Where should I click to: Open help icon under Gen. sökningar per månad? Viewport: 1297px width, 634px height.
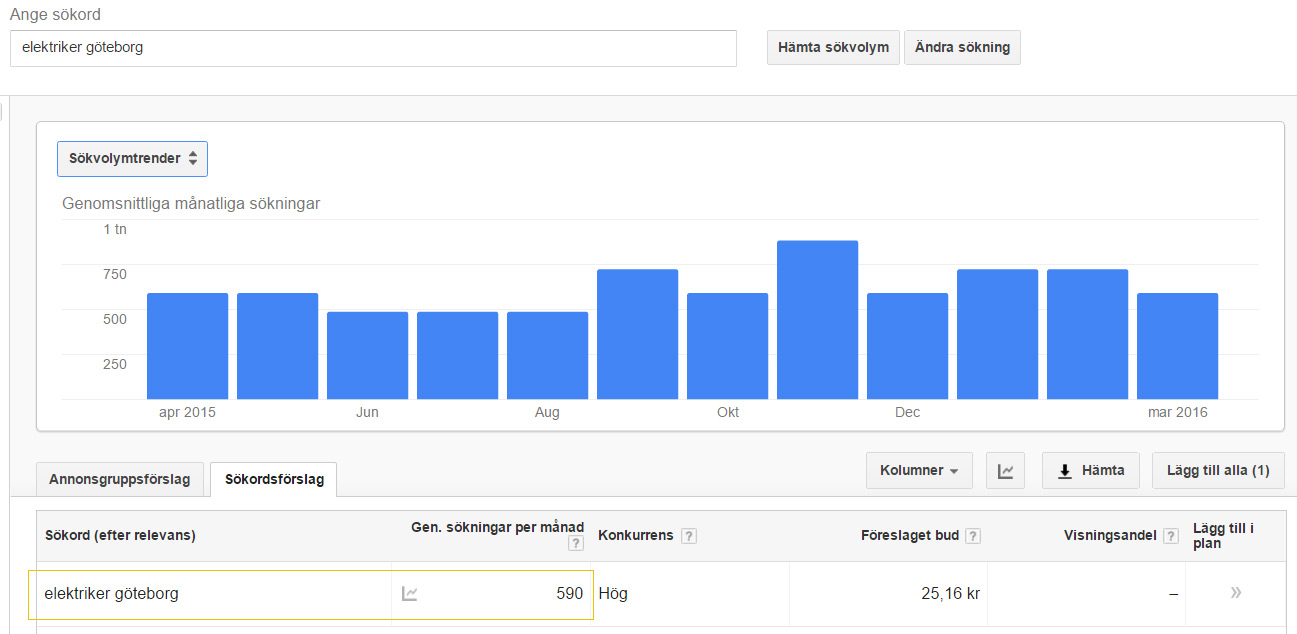575,544
